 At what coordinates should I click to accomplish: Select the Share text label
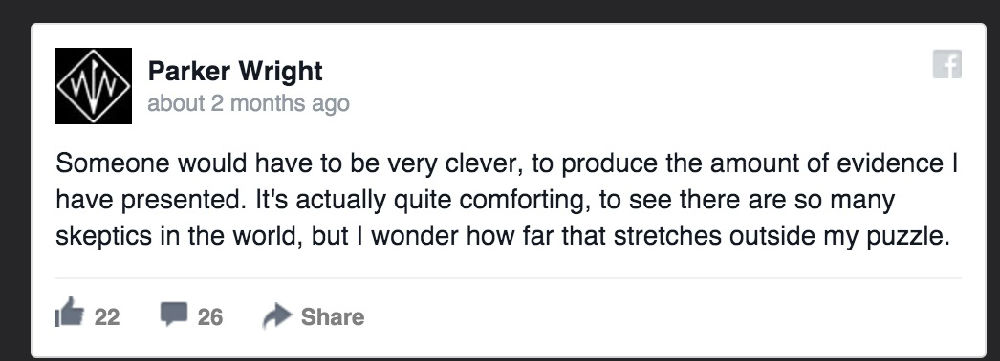coord(332,317)
